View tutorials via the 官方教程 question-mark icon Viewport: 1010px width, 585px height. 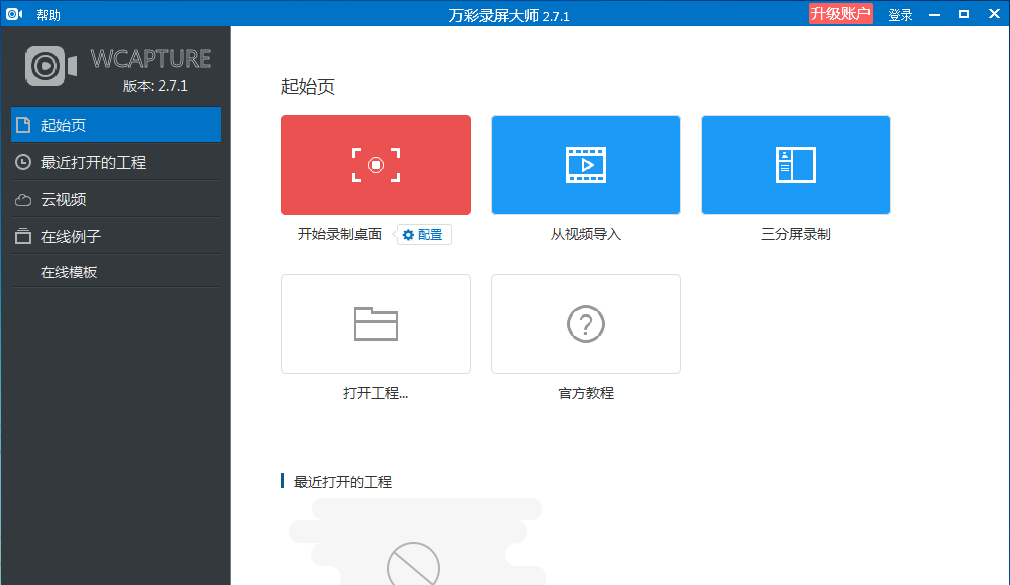[585, 323]
